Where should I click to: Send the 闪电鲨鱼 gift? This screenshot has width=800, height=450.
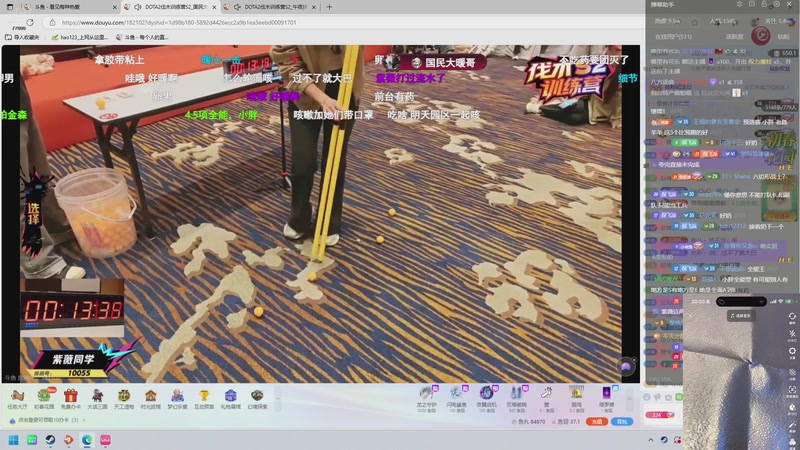pyautogui.click(x=456, y=398)
